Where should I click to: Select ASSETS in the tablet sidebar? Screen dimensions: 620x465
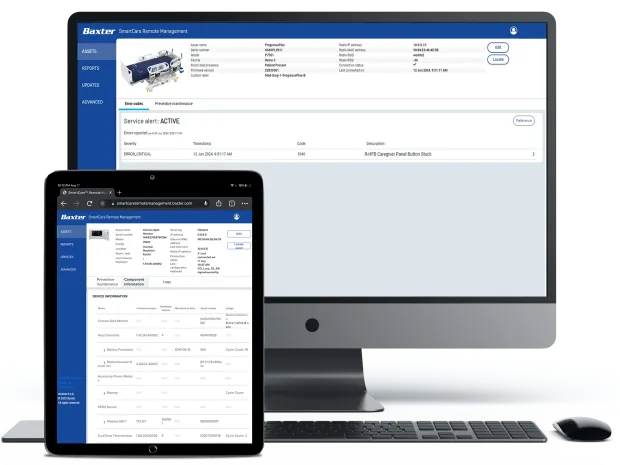pyautogui.click(x=71, y=232)
